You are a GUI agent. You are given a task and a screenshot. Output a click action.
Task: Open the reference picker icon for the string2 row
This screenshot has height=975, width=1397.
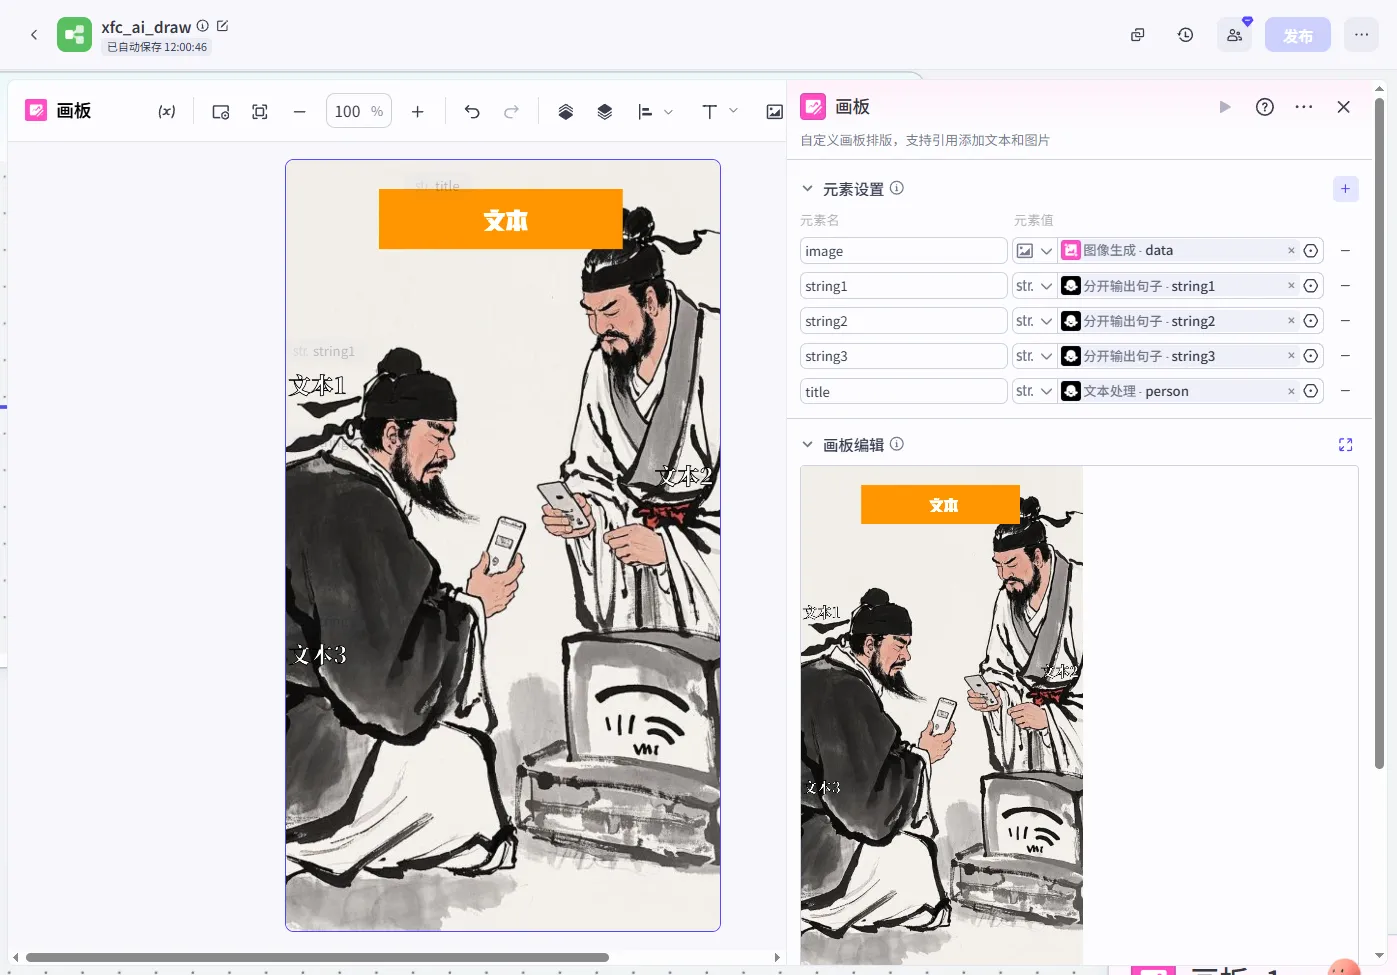1311,321
